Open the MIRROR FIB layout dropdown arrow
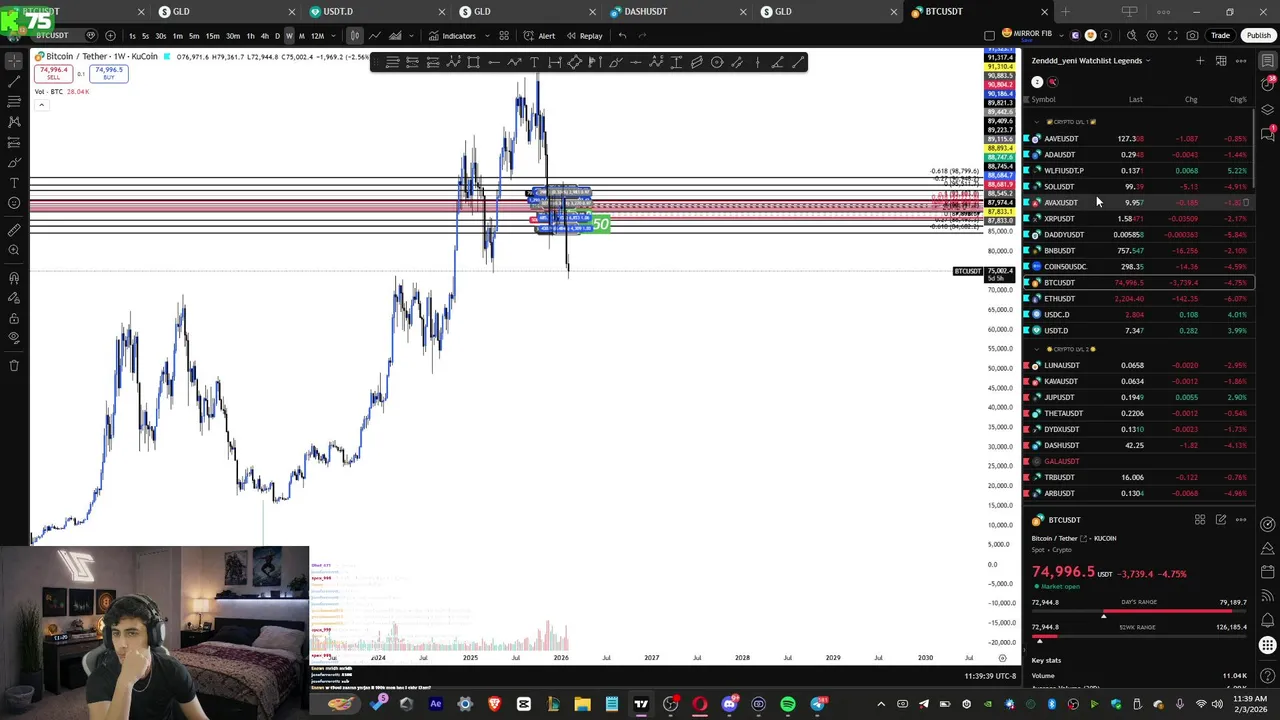Viewport: 1280px width, 720px height. (x=1060, y=36)
